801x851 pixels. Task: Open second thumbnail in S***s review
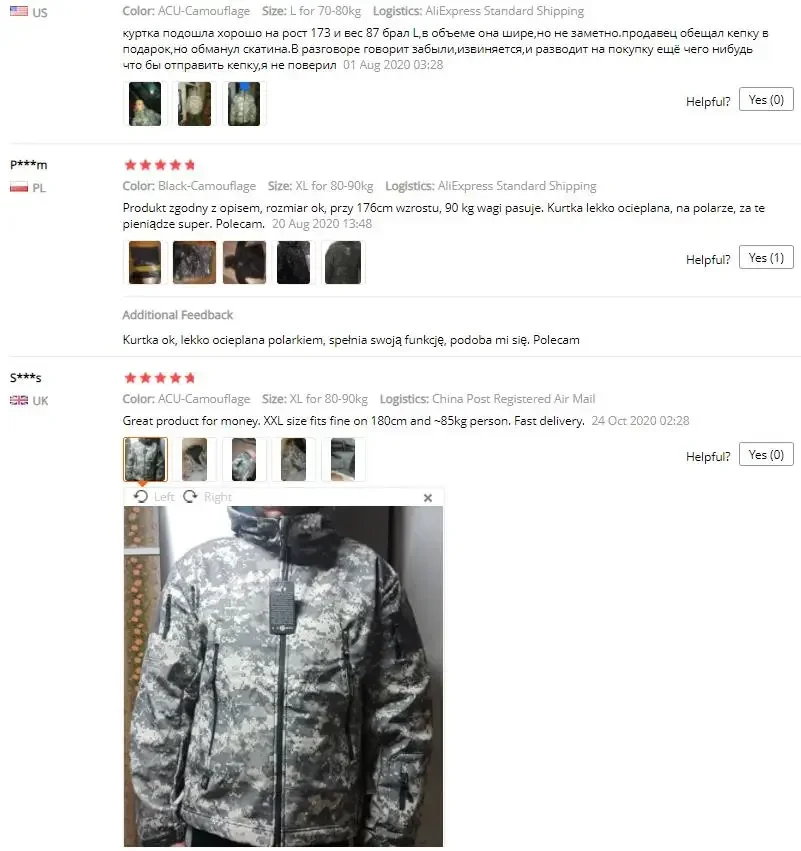pos(194,459)
